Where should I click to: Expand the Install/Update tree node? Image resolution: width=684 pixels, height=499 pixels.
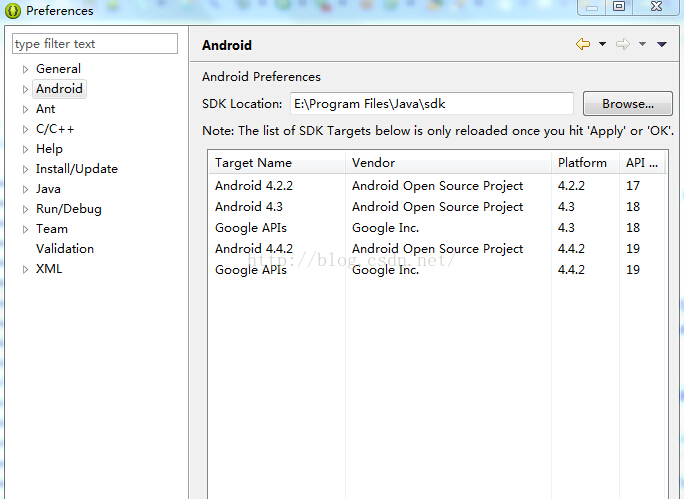pyautogui.click(x=25, y=169)
